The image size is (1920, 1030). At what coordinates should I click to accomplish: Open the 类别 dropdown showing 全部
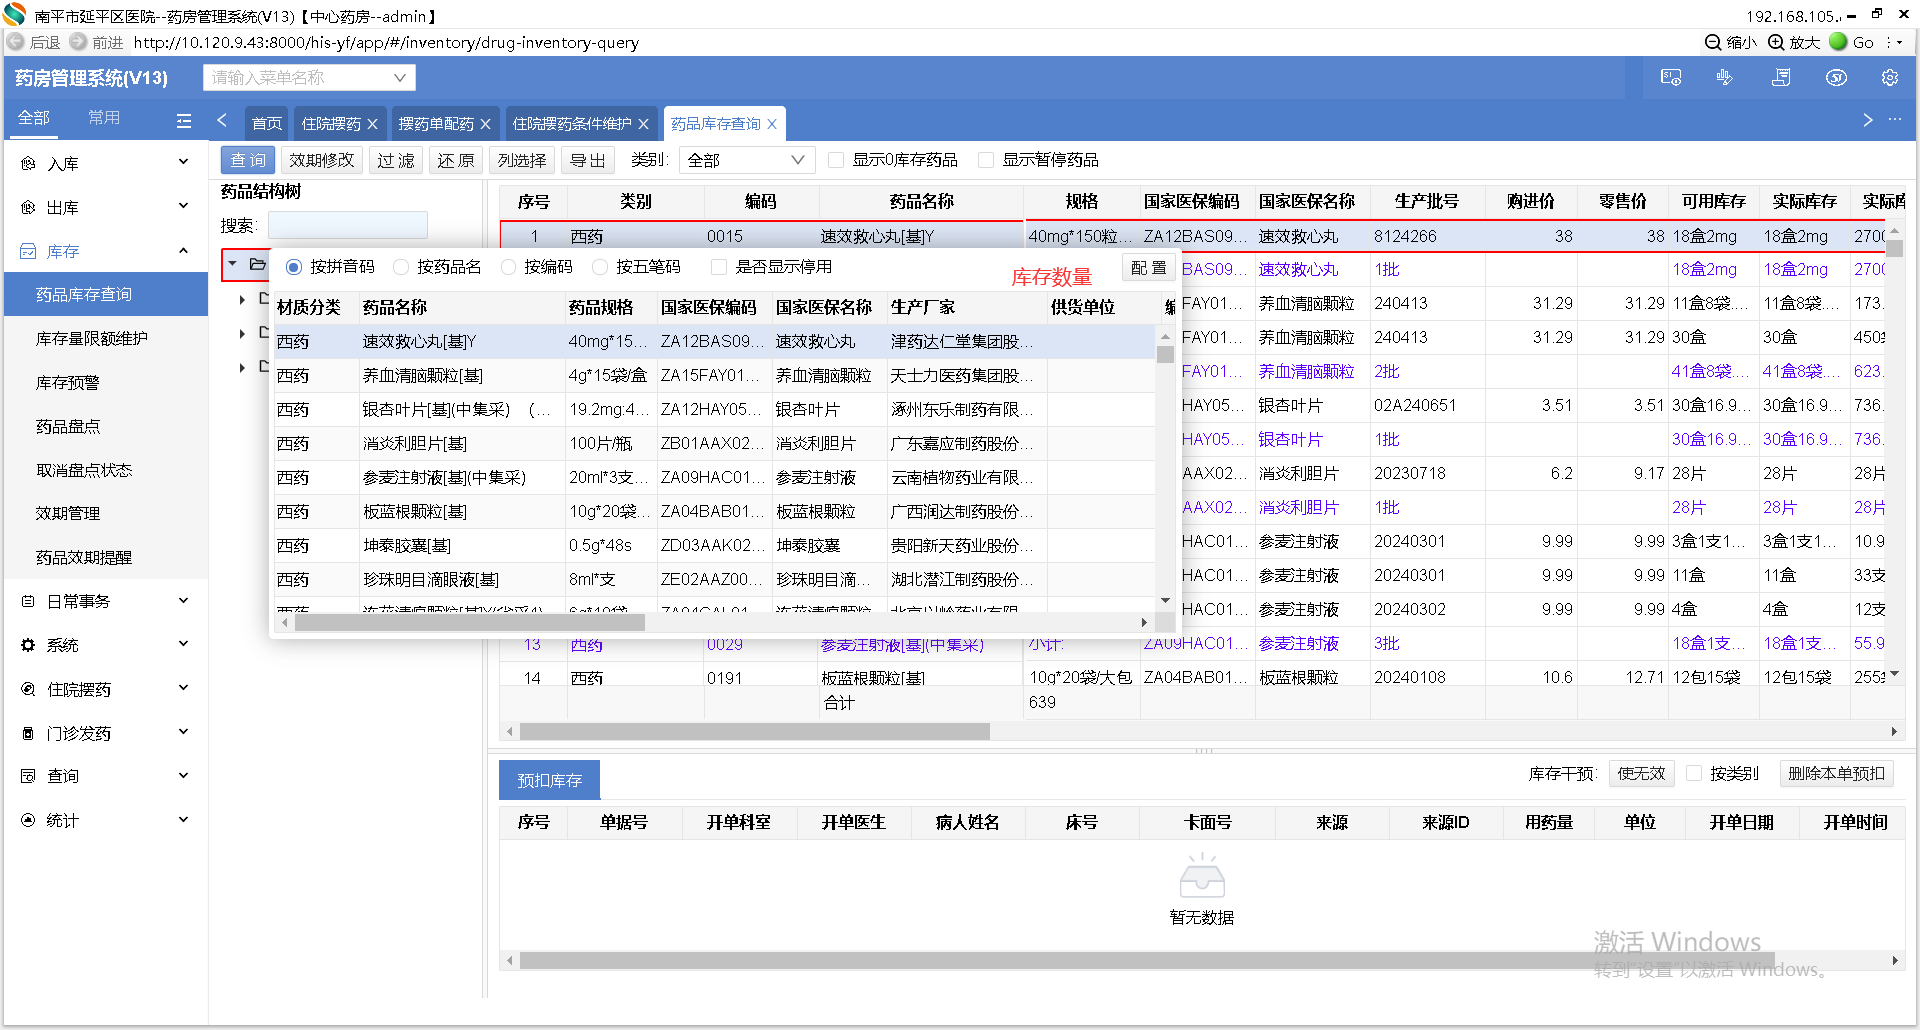746,160
